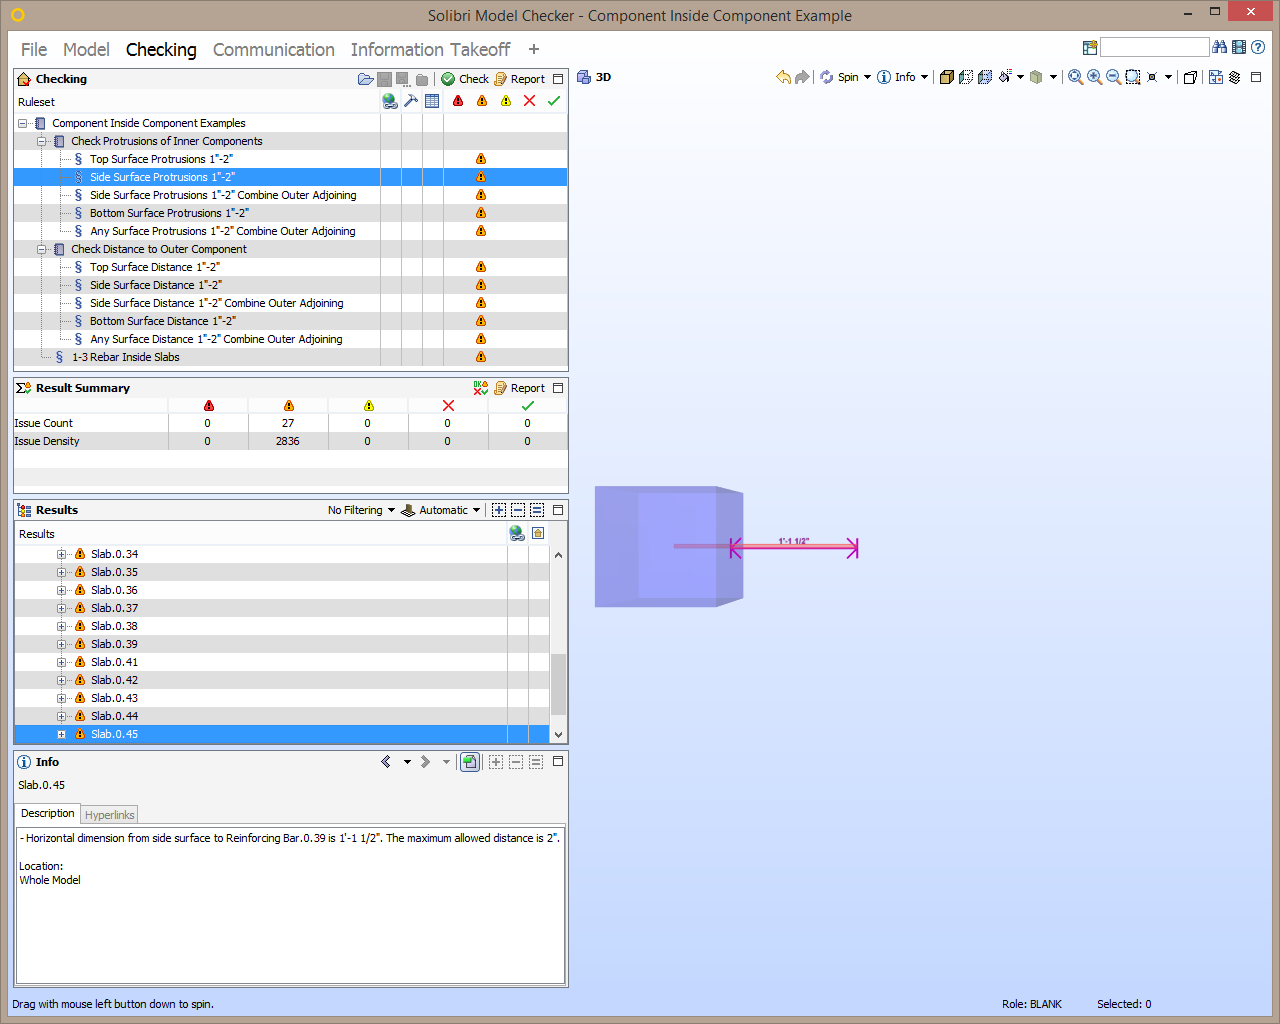Click the Check button in Checking panel
Viewport: 1280px width, 1024px height.
(465, 79)
